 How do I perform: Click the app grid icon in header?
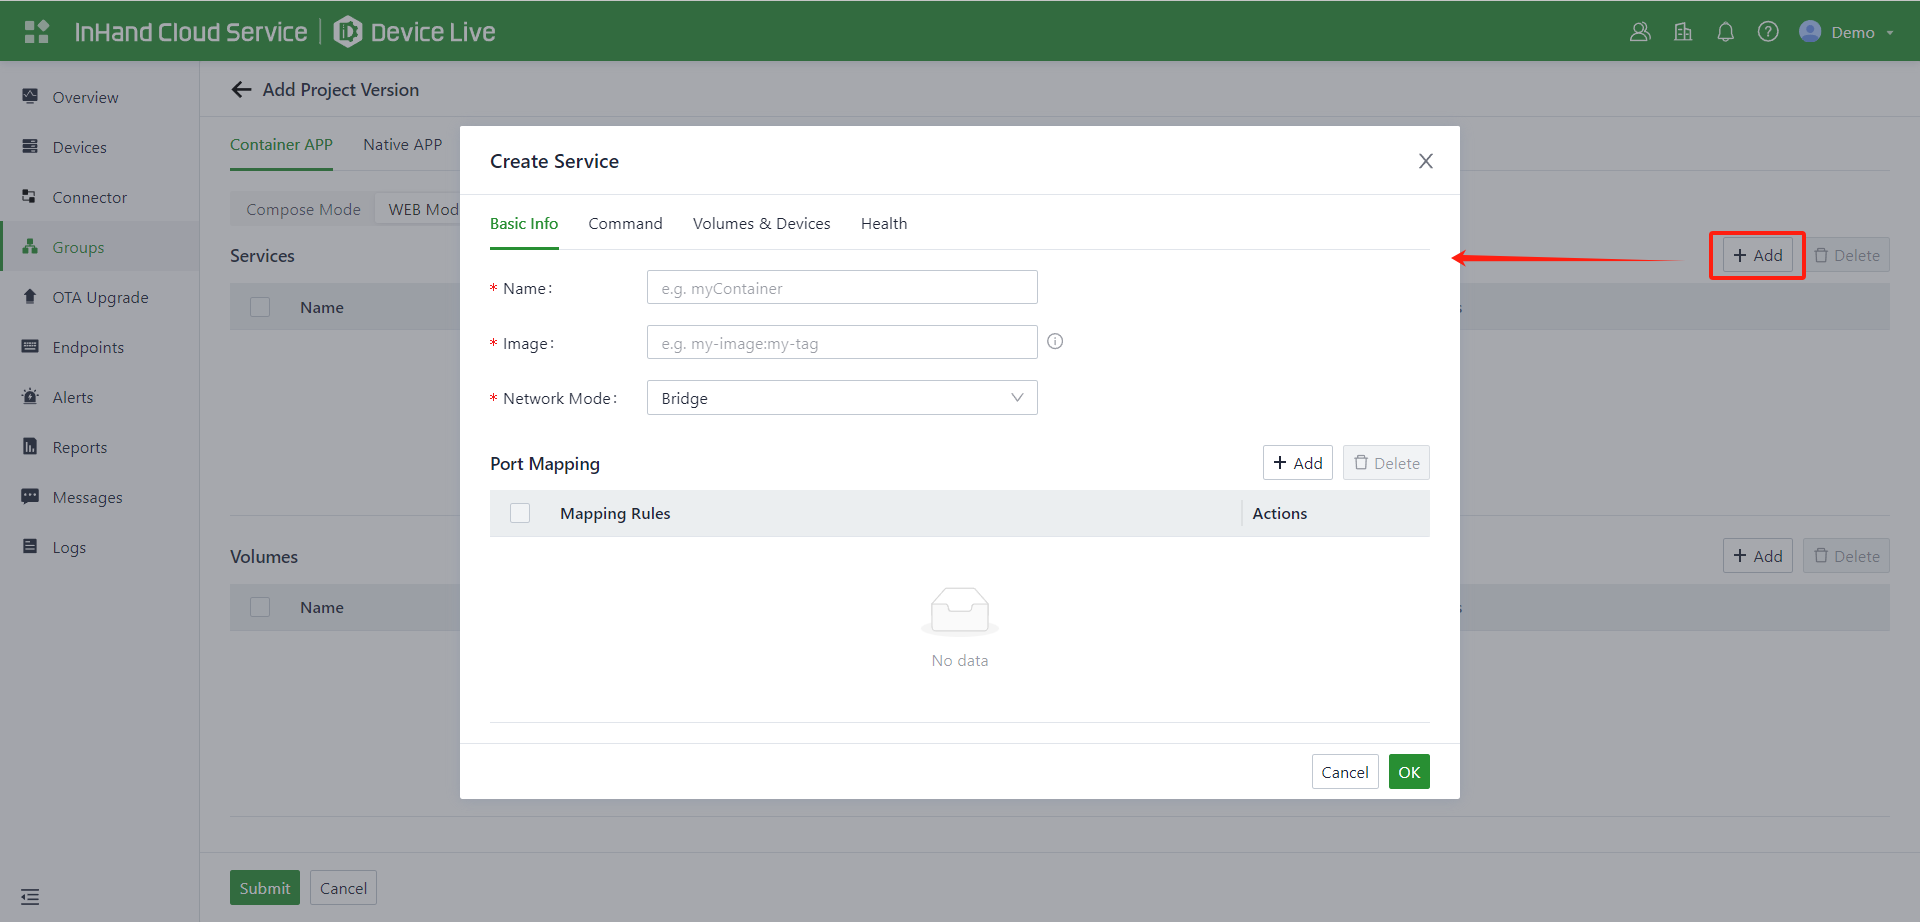37,32
